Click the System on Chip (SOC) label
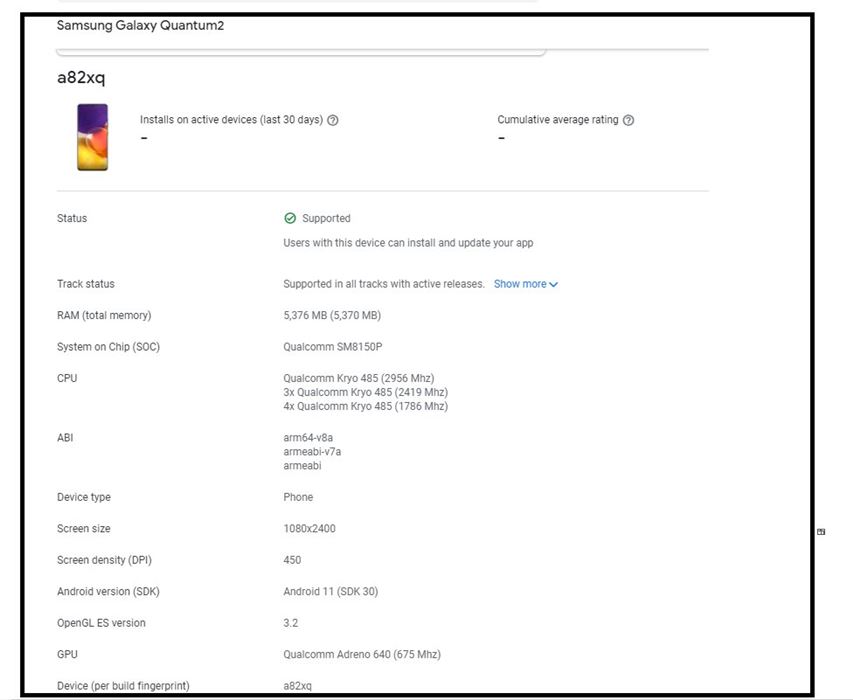The height and width of the screenshot is (700, 853). (x=108, y=347)
